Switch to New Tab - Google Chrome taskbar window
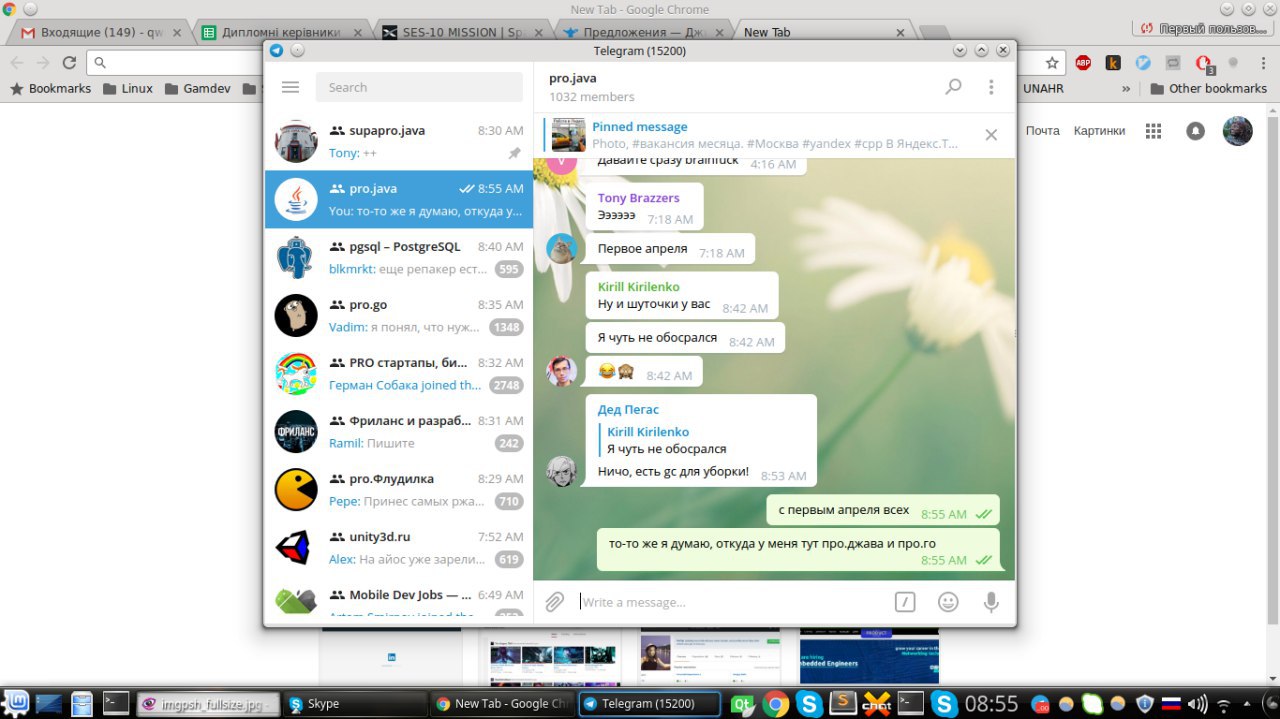1280x719 pixels. tap(503, 704)
